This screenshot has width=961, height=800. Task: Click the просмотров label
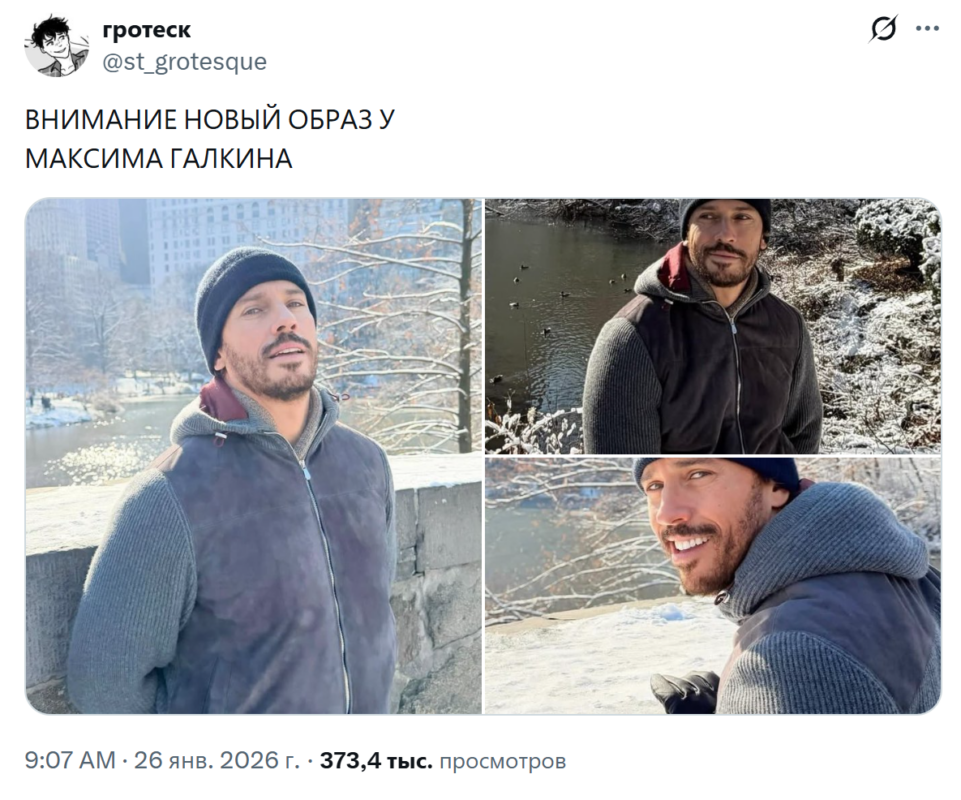click(503, 761)
